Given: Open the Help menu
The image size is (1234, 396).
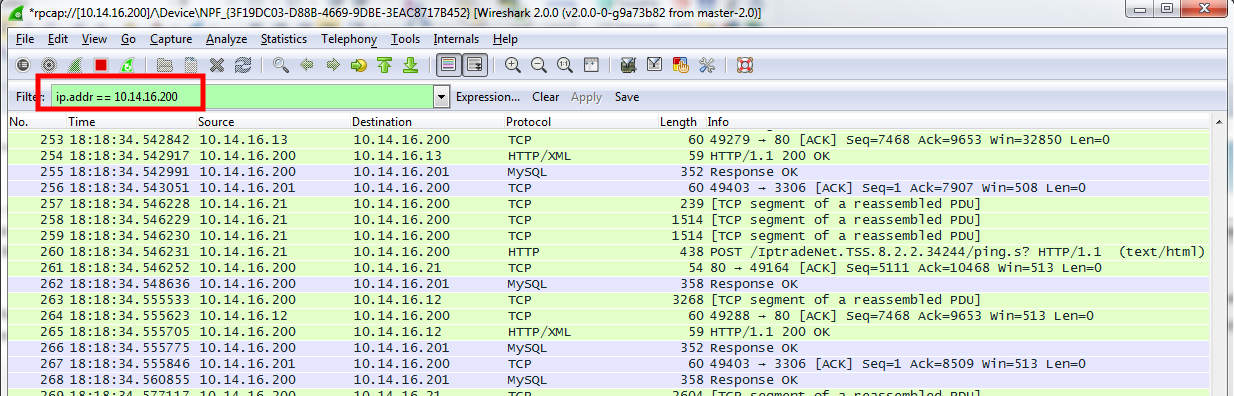Looking at the screenshot, I should click(505, 39).
